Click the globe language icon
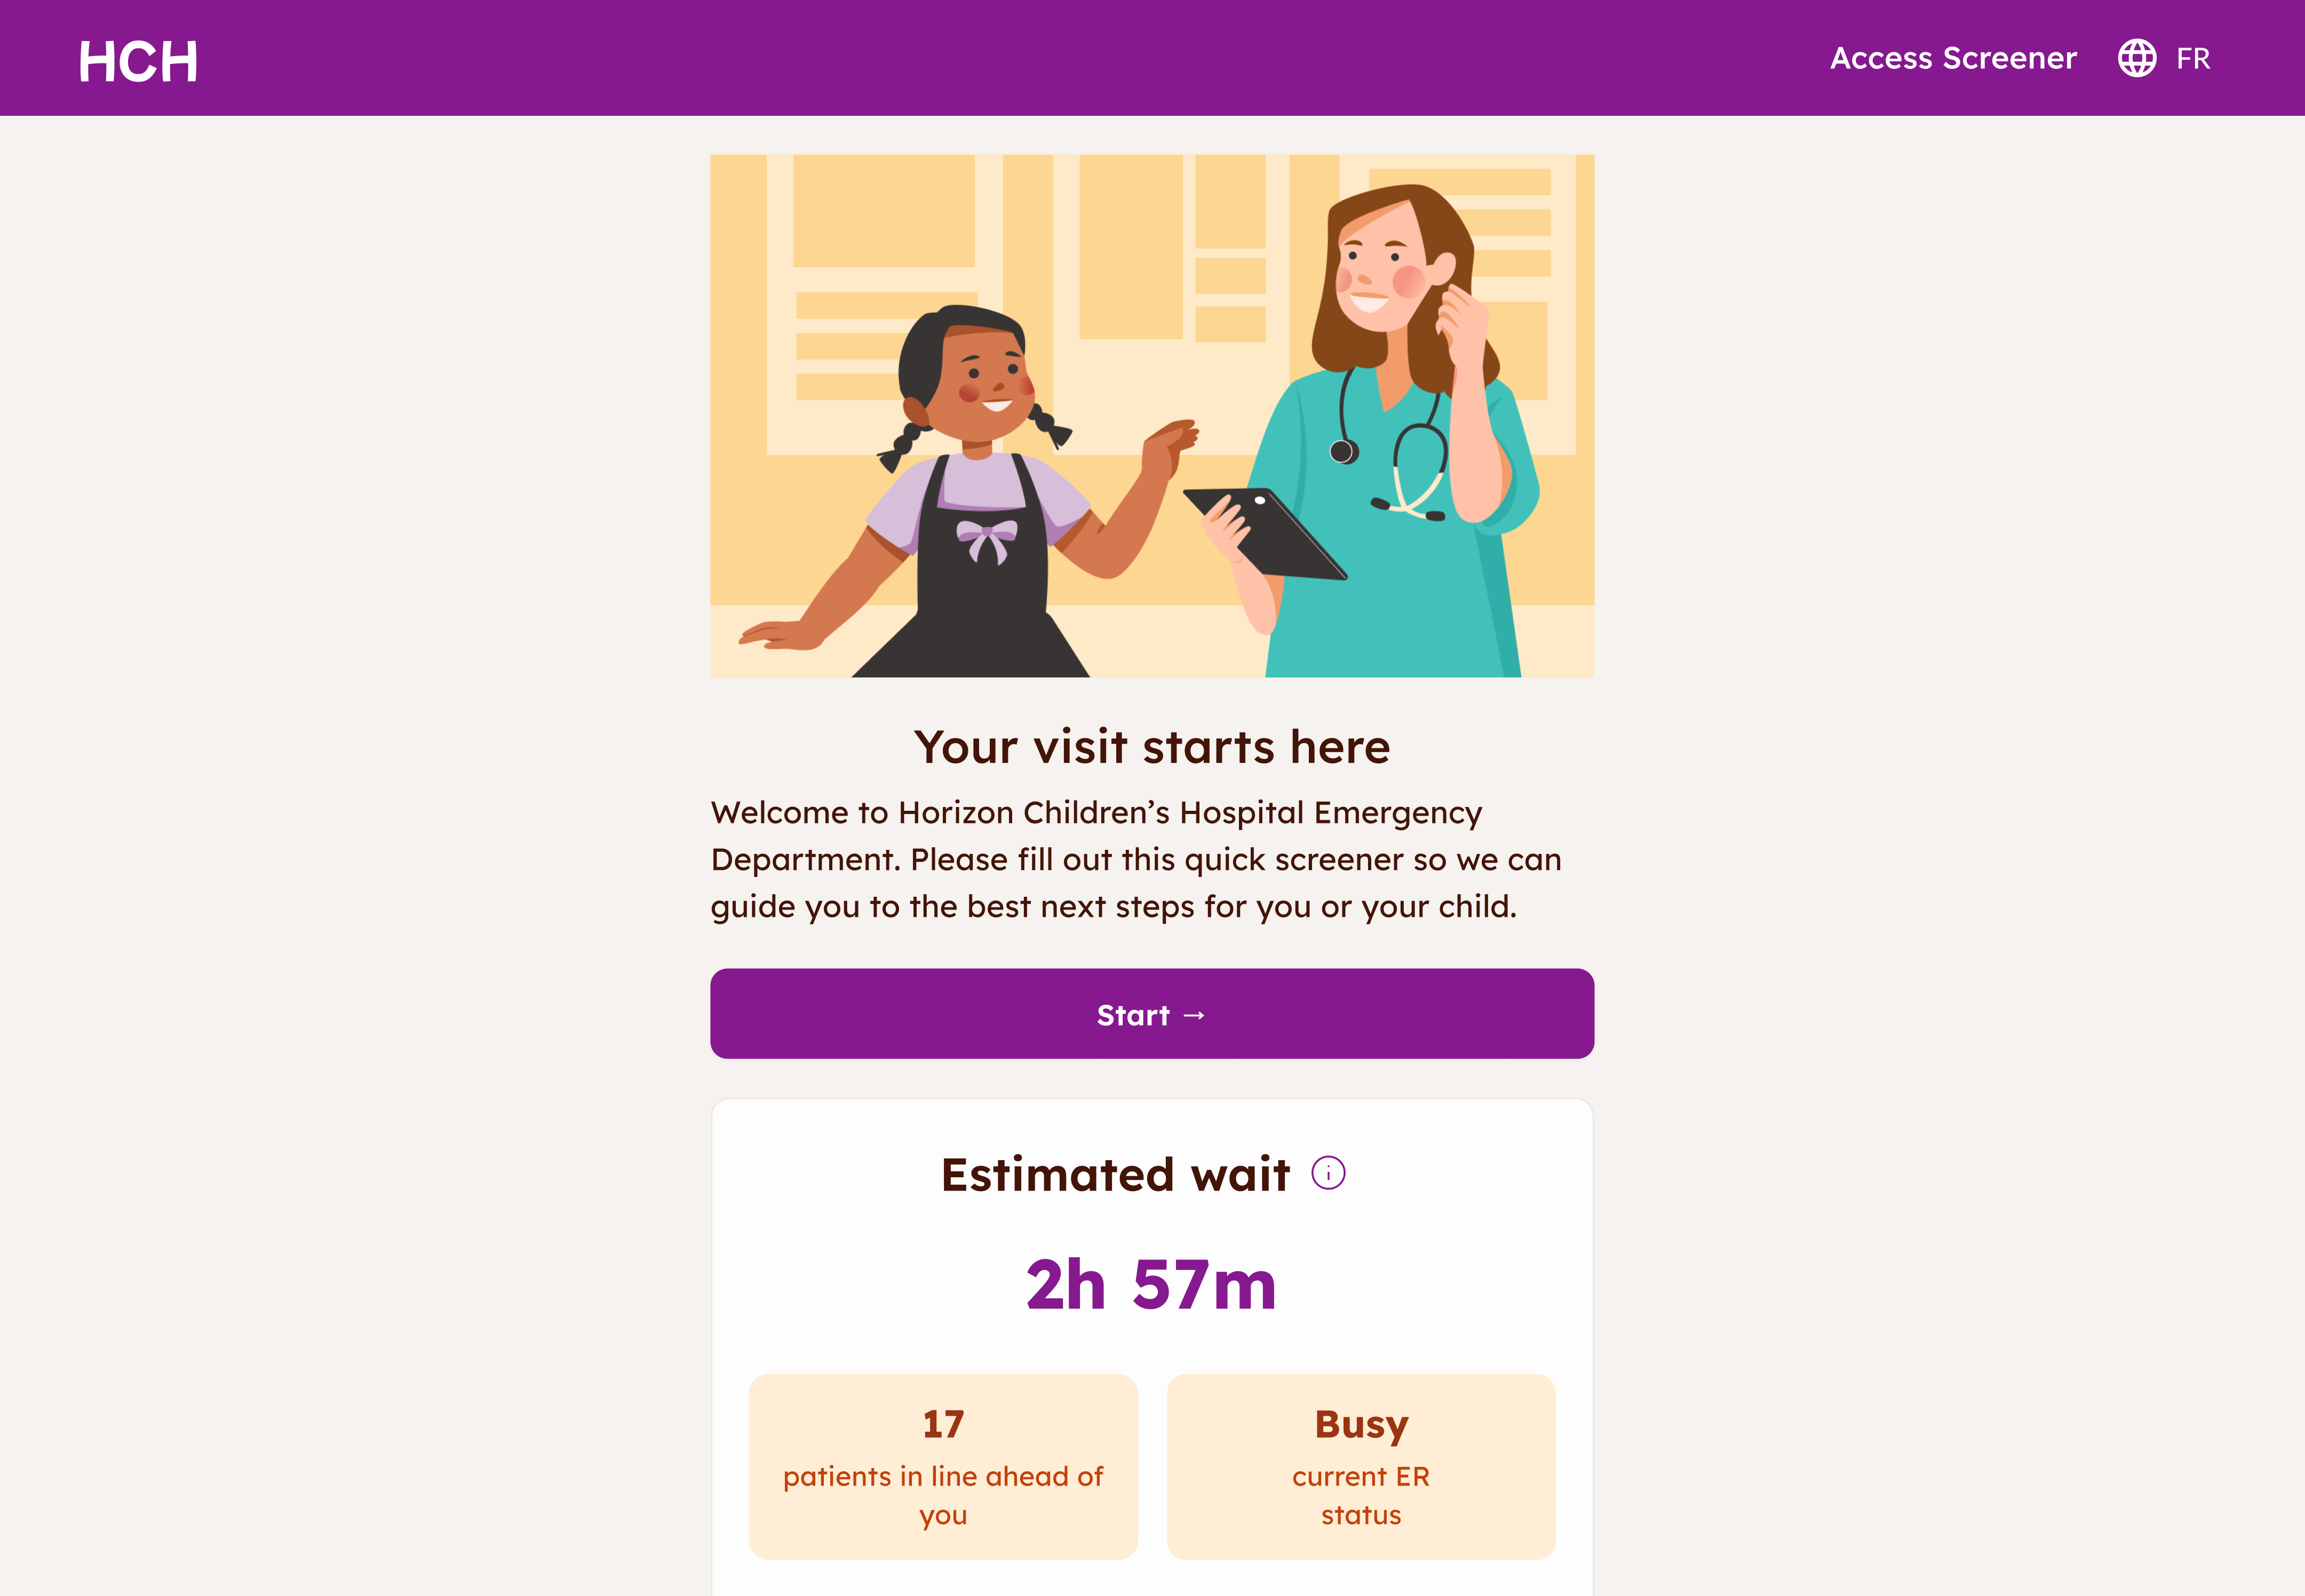This screenshot has width=2305, height=1596. (2136, 58)
